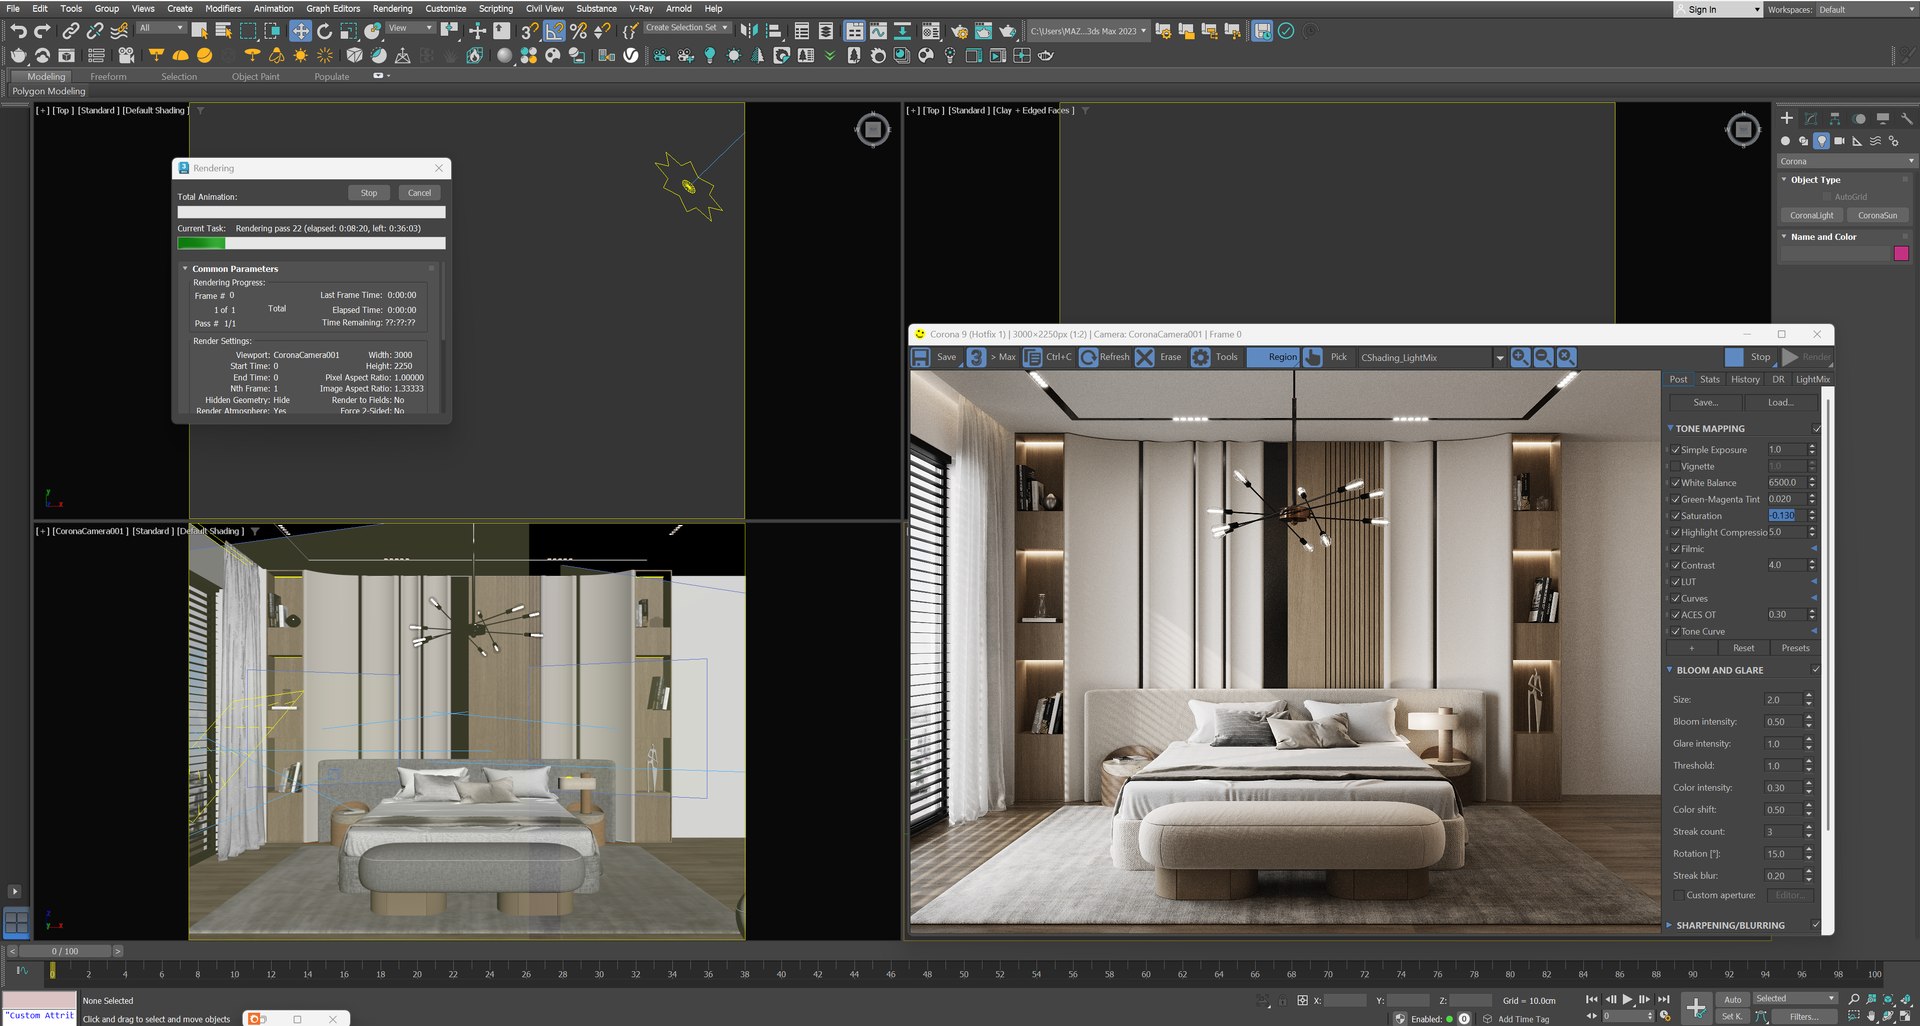1920x1026 pixels.
Task: Toggle the Vignette checkbox
Action: [x=1675, y=466]
